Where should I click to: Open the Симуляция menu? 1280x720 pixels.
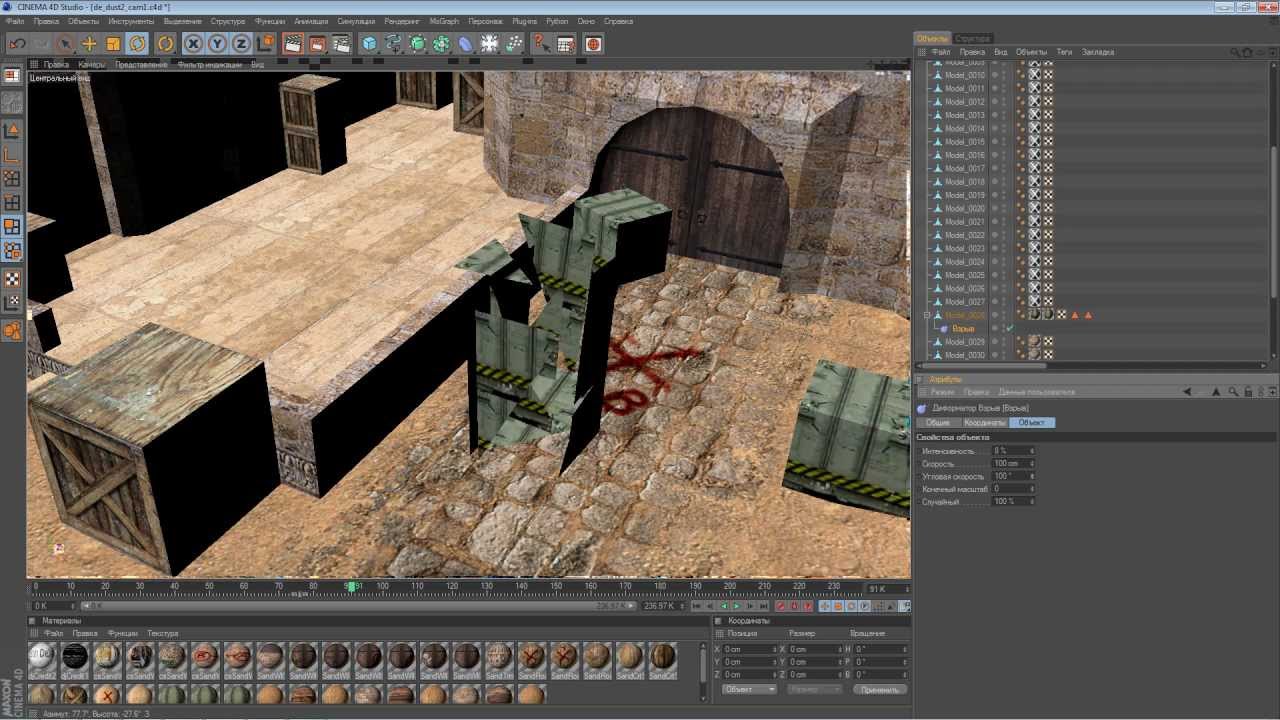click(356, 21)
